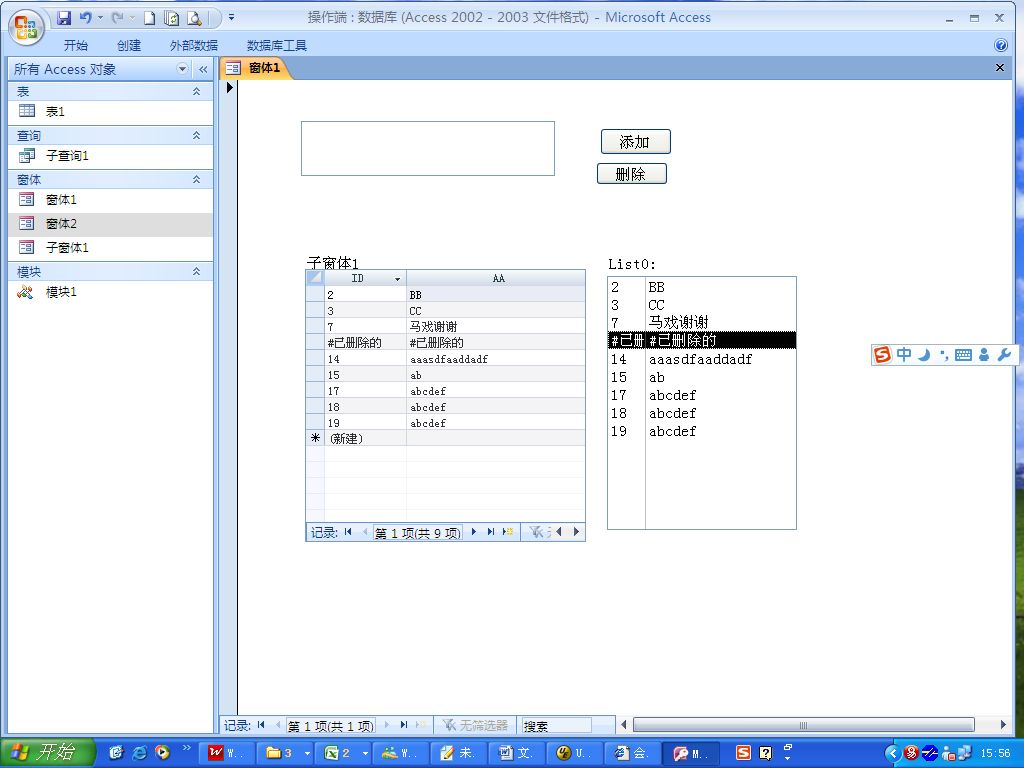
Task: Go to last record in main form navigator
Action: tap(404, 725)
